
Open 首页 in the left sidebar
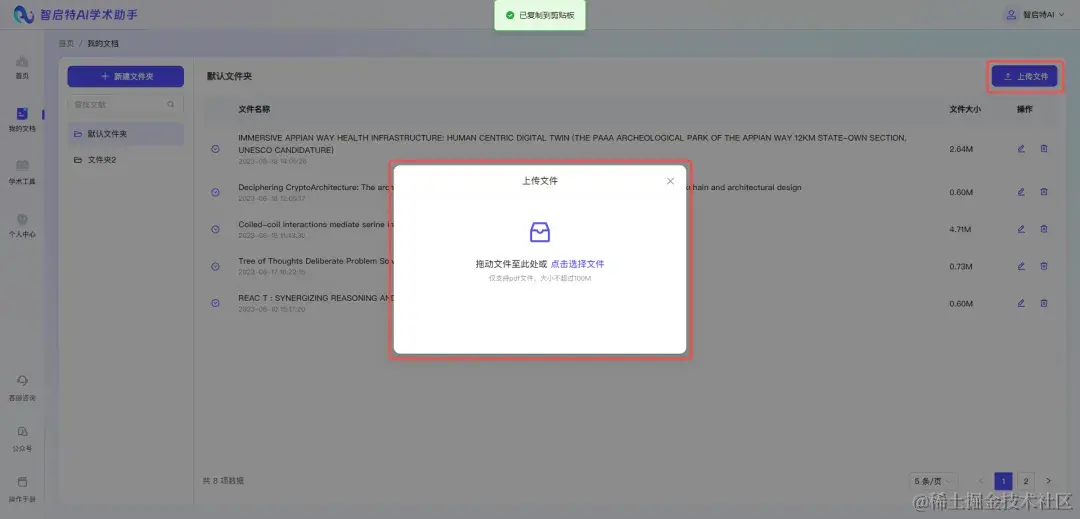pos(22,67)
